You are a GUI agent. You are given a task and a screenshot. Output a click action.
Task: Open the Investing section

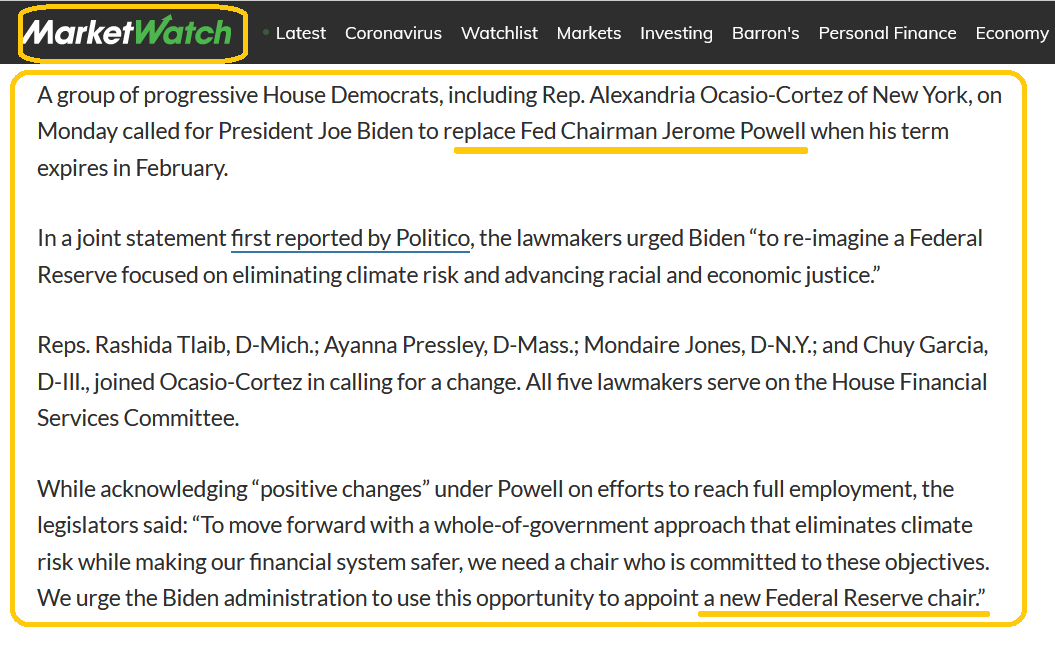click(676, 33)
